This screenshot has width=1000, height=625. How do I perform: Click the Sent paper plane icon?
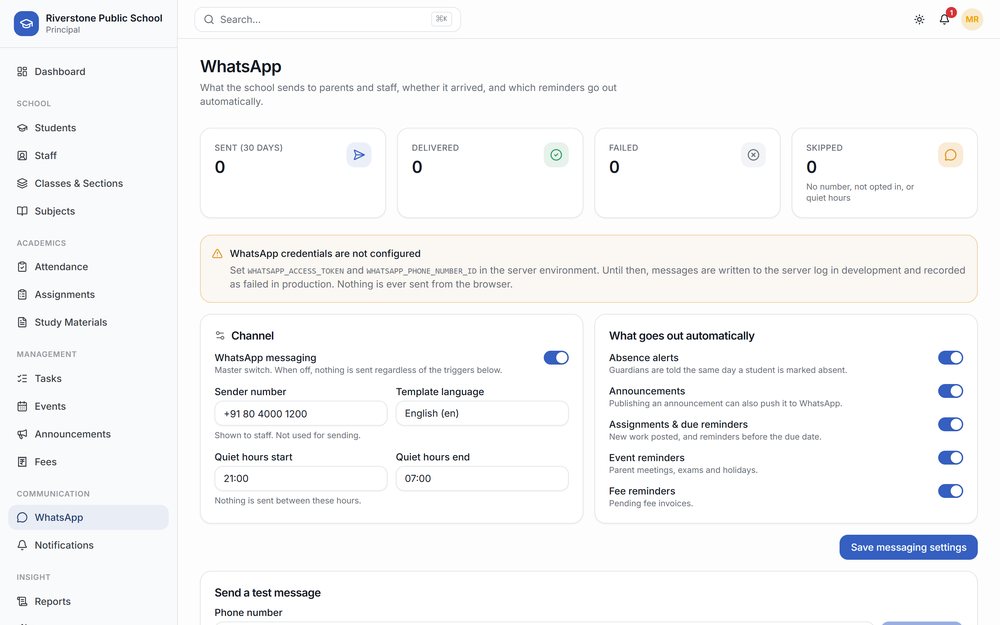click(x=359, y=155)
